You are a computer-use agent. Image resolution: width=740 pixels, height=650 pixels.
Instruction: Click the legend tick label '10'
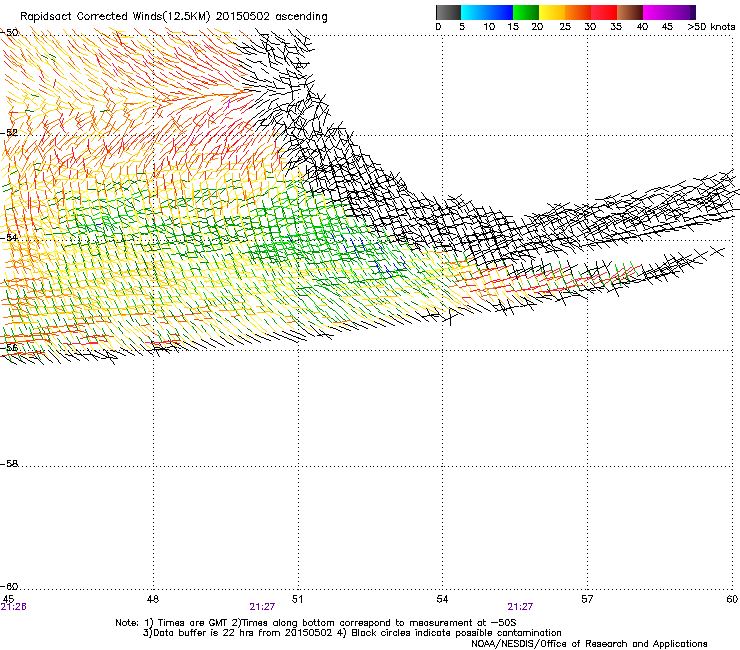[x=489, y=27]
